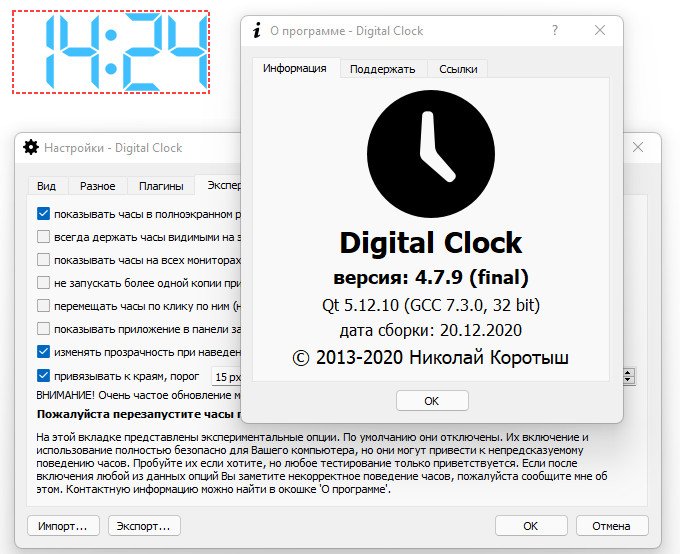Uncheck "привязывать к краям, порог" checkbox
The width and height of the screenshot is (680, 554).
pyautogui.click(x=43, y=376)
